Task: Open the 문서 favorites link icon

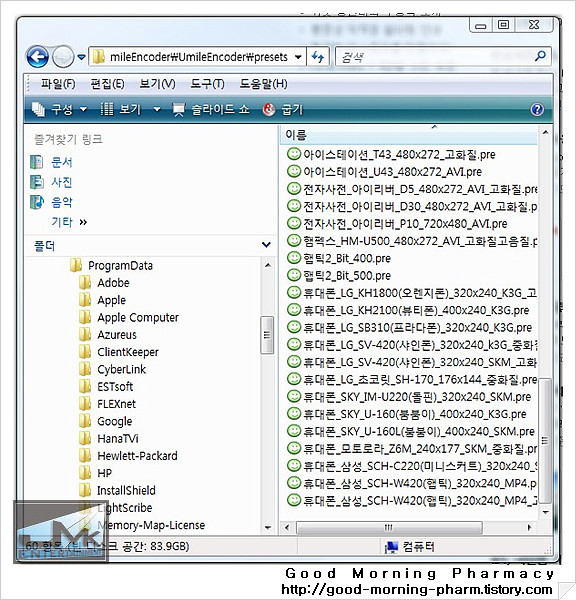Action: [36, 162]
